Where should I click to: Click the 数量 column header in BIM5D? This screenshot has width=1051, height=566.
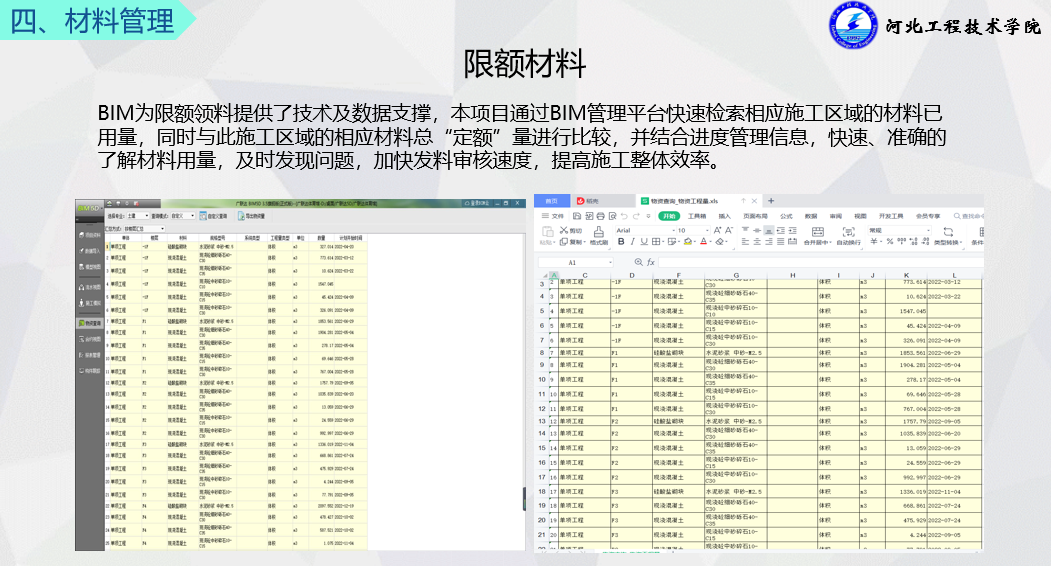tap(321, 237)
